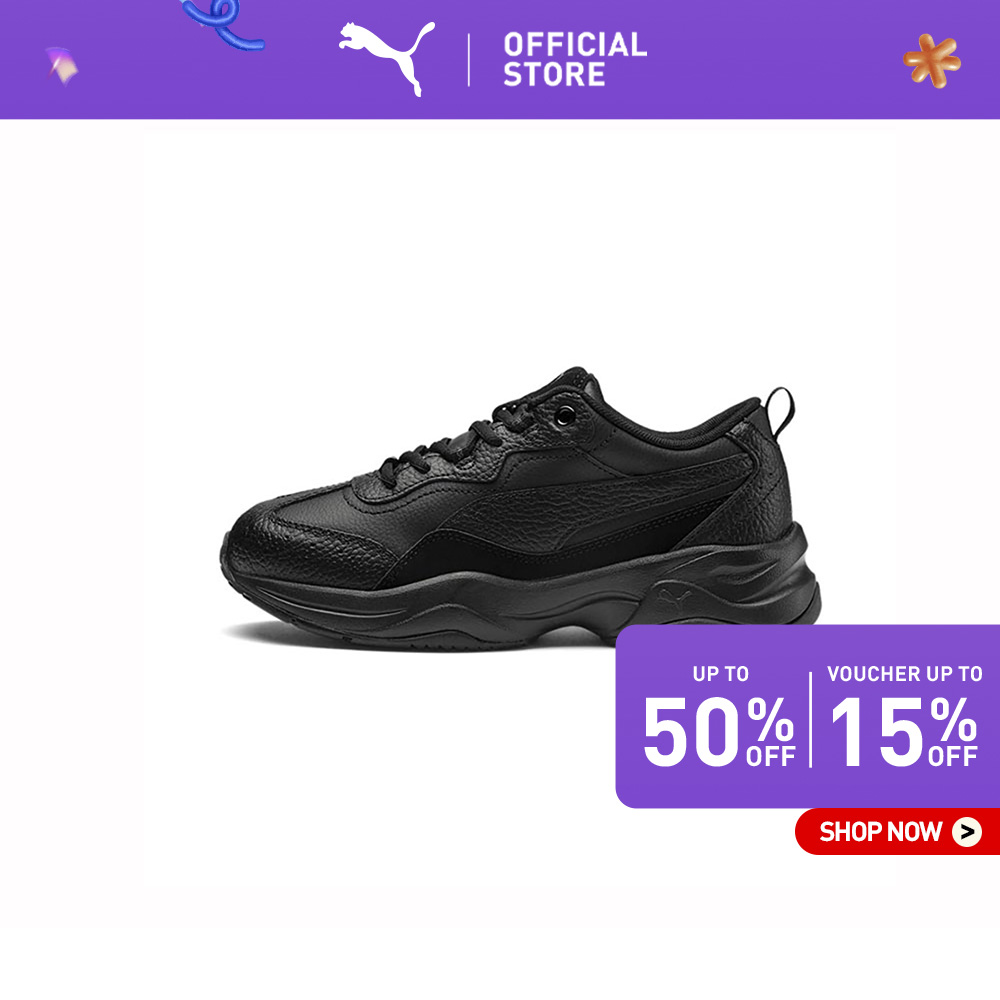The image size is (1000, 1000).
Task: Click the heel pull loop of the sneaker
Action: pos(780,411)
